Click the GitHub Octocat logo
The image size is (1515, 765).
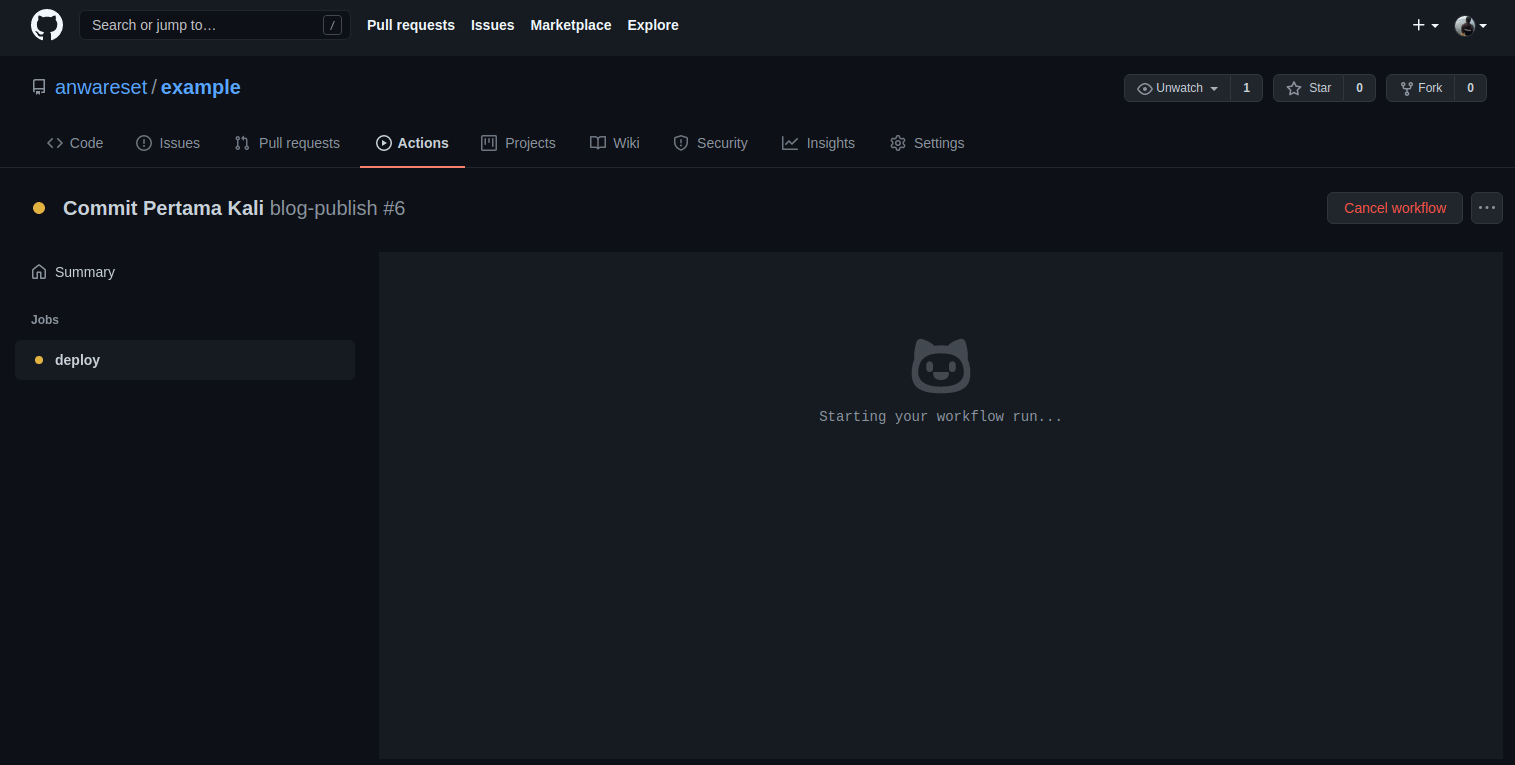pyautogui.click(x=47, y=25)
